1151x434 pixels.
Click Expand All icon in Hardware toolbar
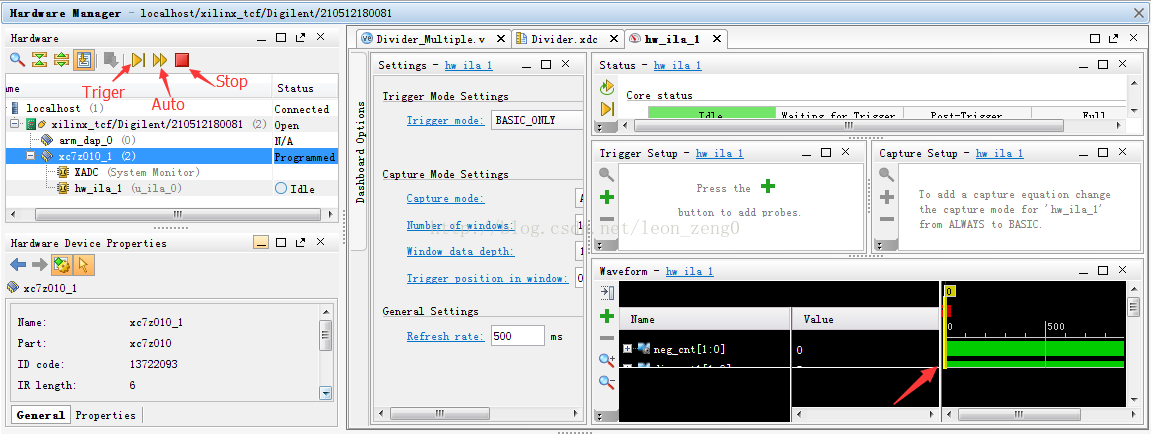click(x=62, y=59)
